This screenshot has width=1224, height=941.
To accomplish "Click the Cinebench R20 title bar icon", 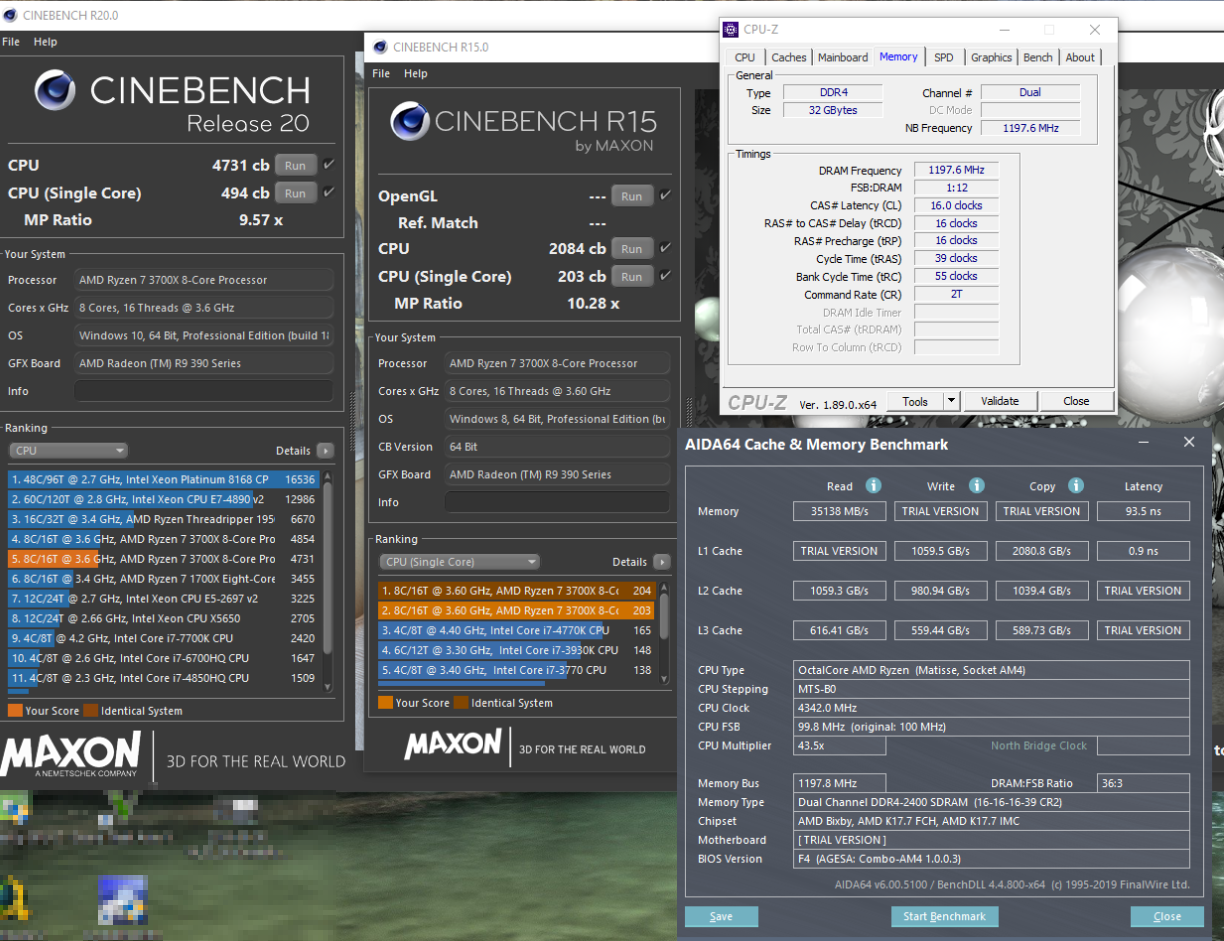I will tap(10, 16).
